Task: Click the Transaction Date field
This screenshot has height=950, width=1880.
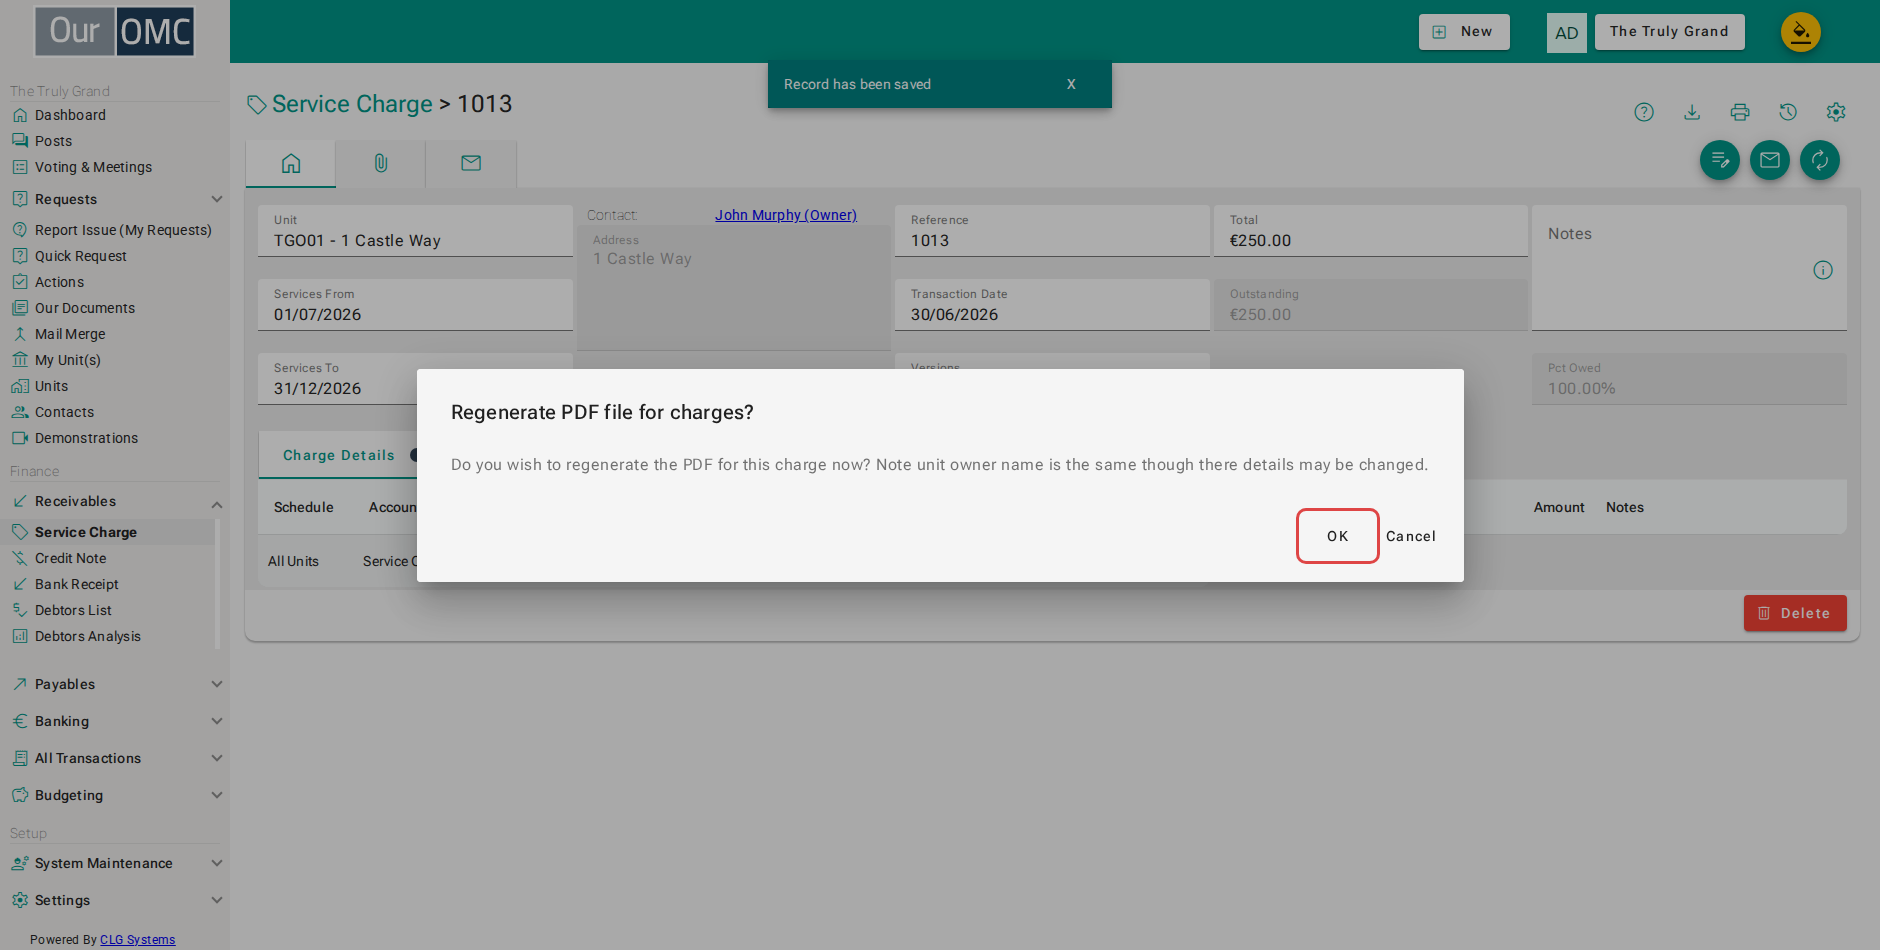Action: 1052,305
